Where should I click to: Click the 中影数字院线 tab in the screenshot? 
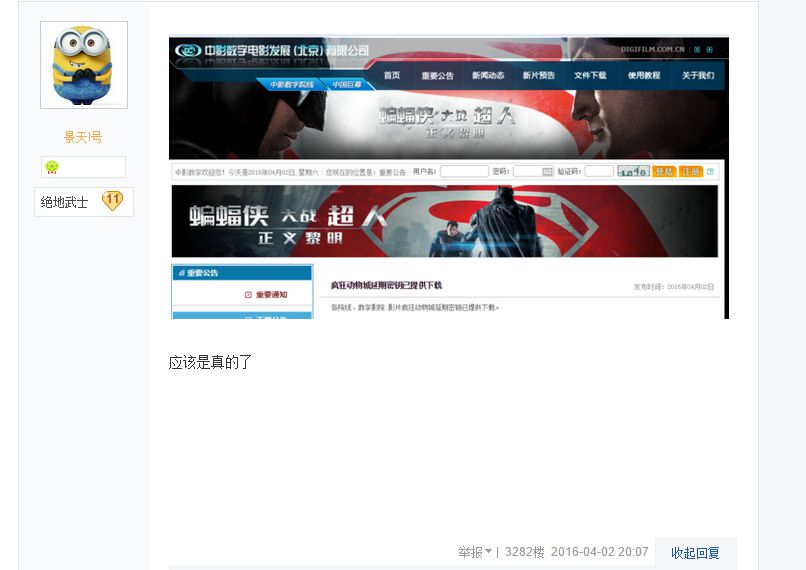click(x=291, y=84)
